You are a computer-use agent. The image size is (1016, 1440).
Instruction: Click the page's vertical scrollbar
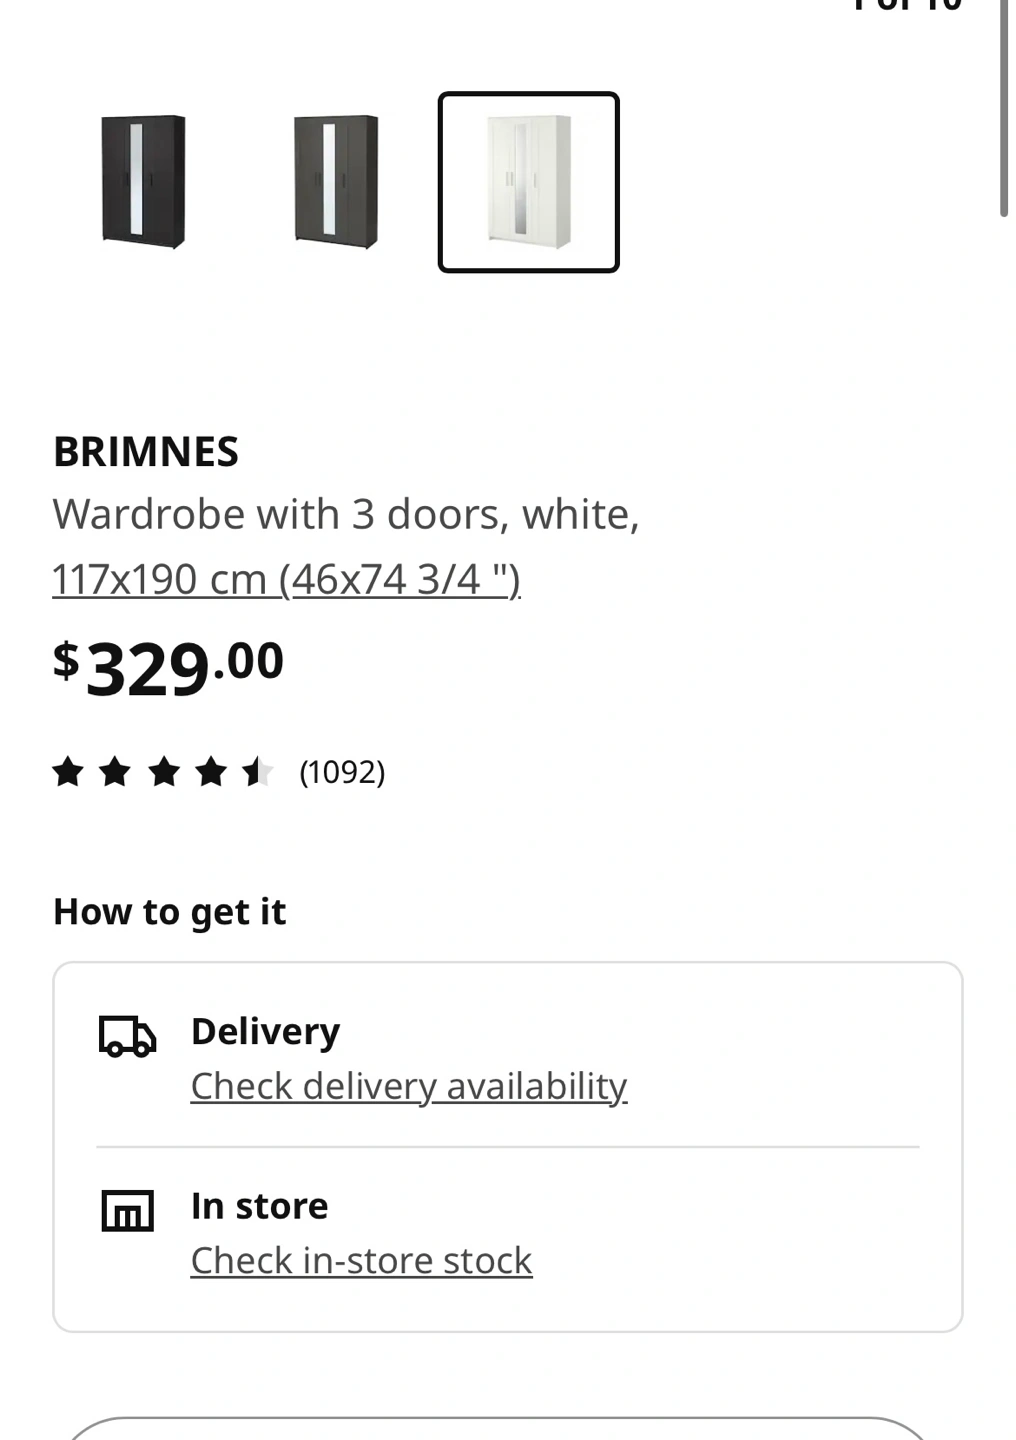point(1003,110)
